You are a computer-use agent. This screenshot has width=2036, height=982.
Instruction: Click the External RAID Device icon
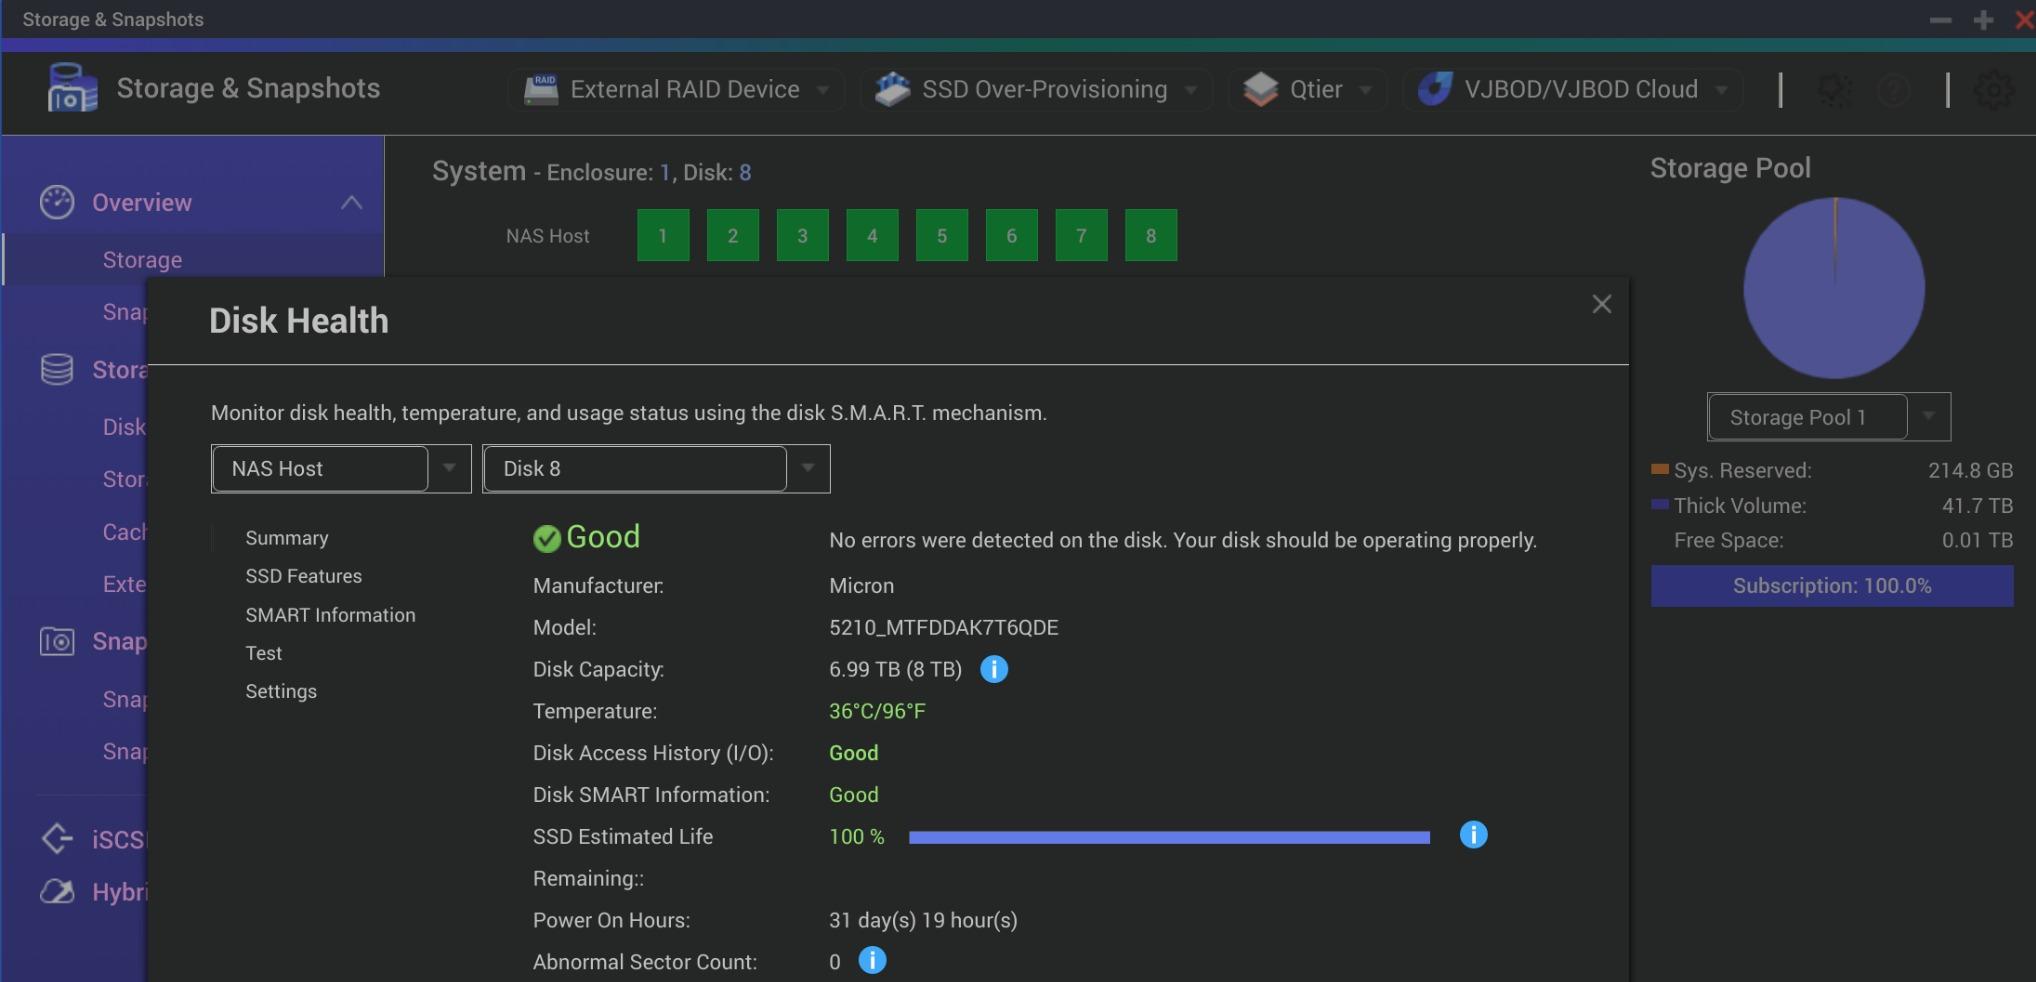[x=541, y=89]
